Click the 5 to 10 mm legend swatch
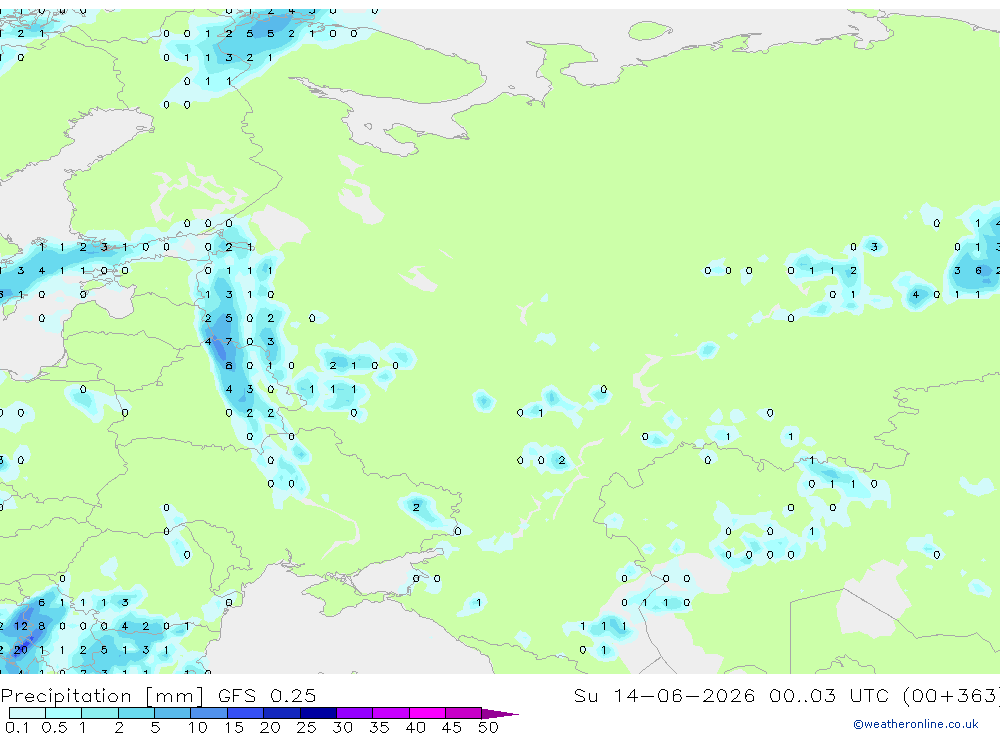 (173, 713)
